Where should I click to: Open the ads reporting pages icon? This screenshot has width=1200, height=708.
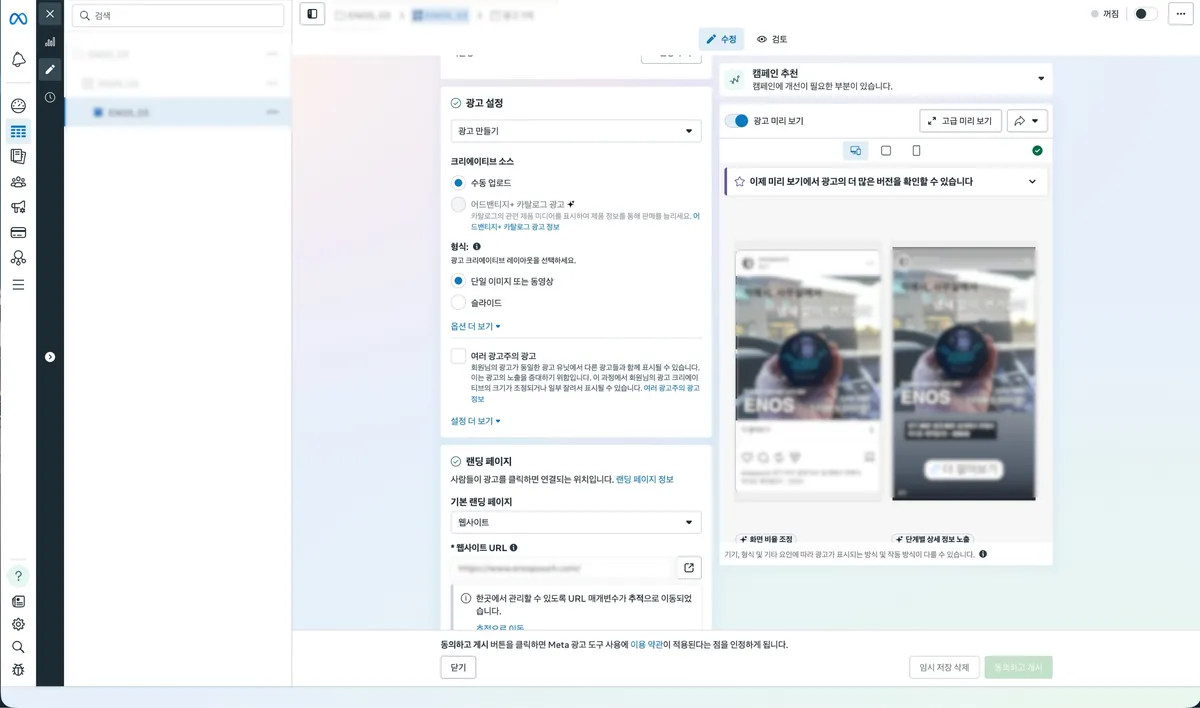pyautogui.click(x=18, y=157)
